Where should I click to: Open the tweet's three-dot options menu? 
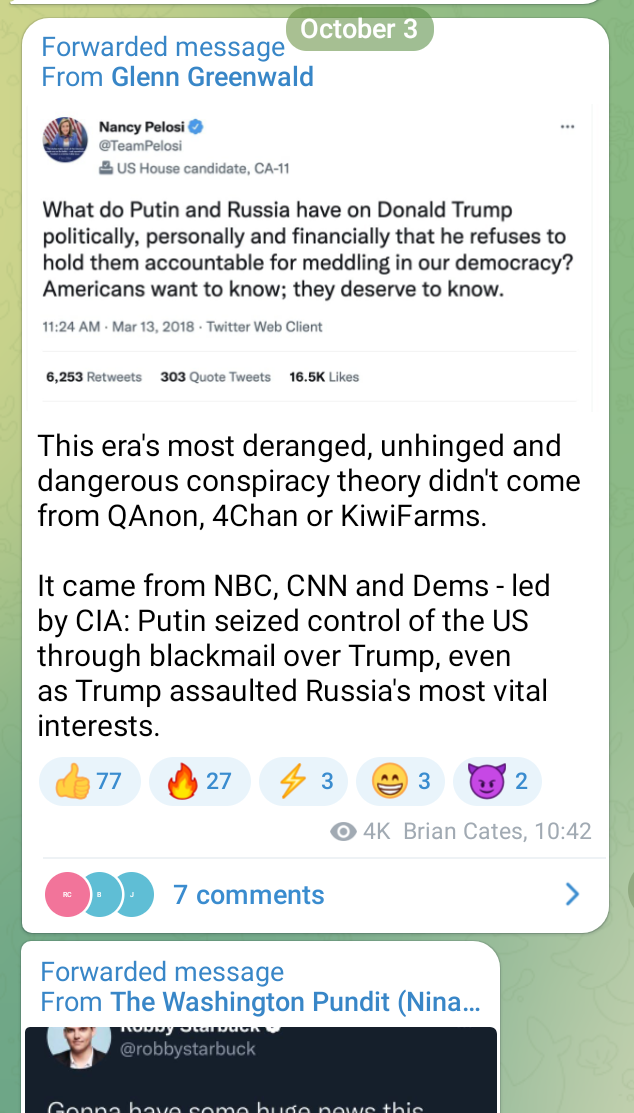(568, 127)
